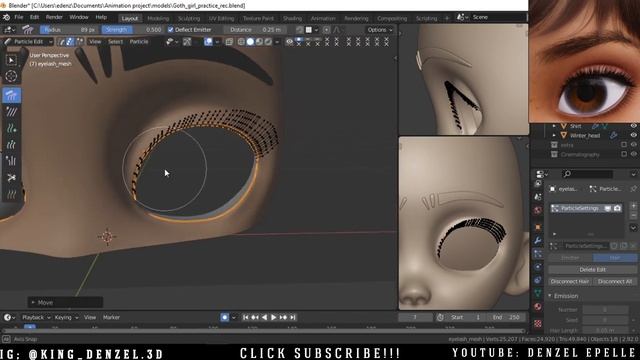The height and width of the screenshot is (360, 640).
Task: Toggle the Deflect Emitter checkbox
Action: pos(171,30)
